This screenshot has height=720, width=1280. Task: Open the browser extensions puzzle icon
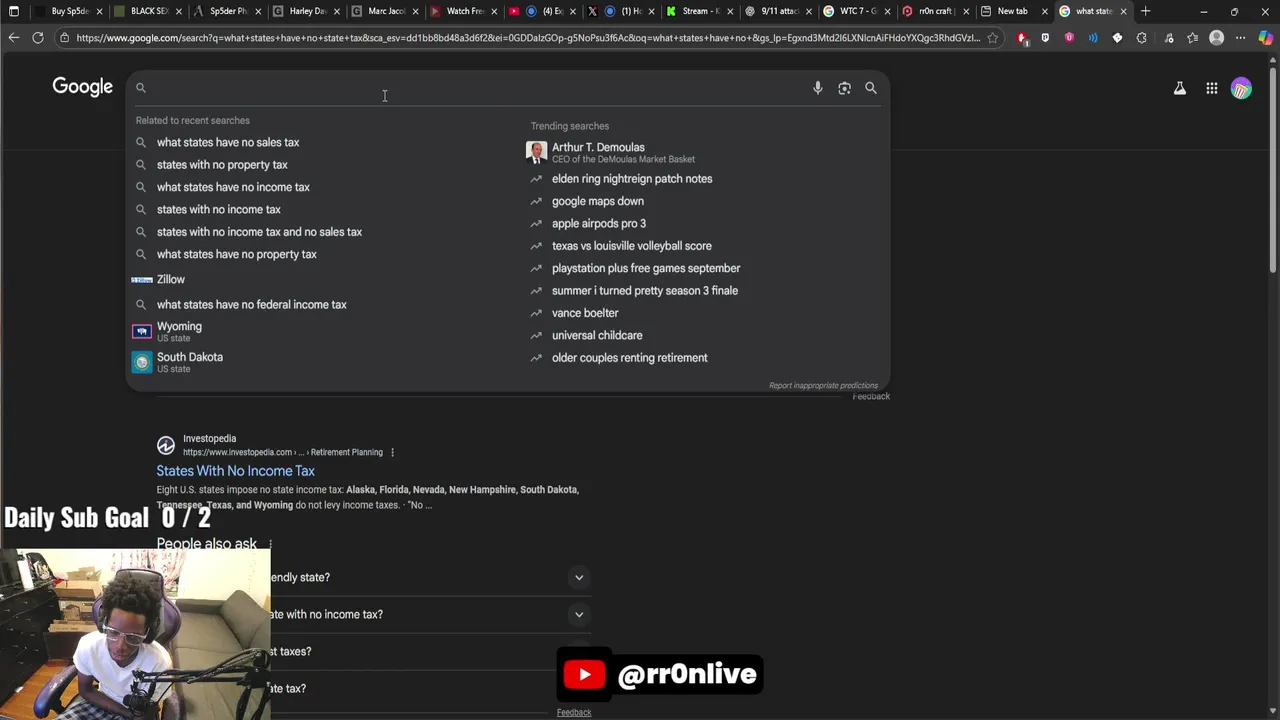[1142, 38]
